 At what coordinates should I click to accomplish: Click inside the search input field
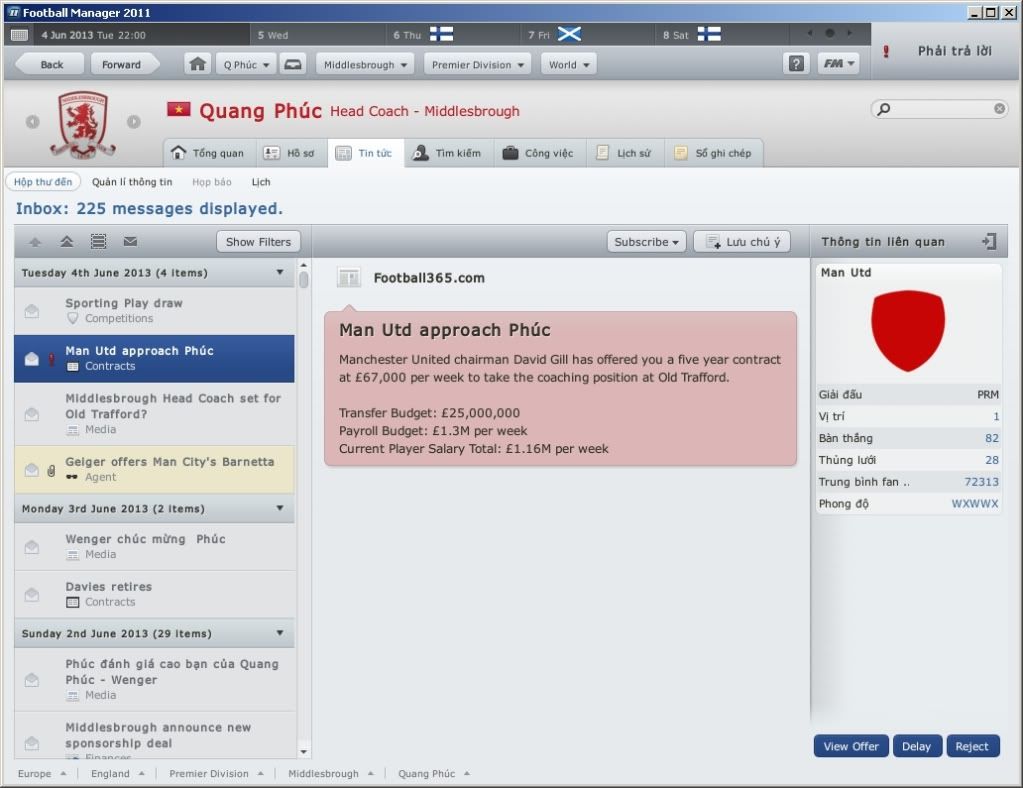tap(939, 109)
